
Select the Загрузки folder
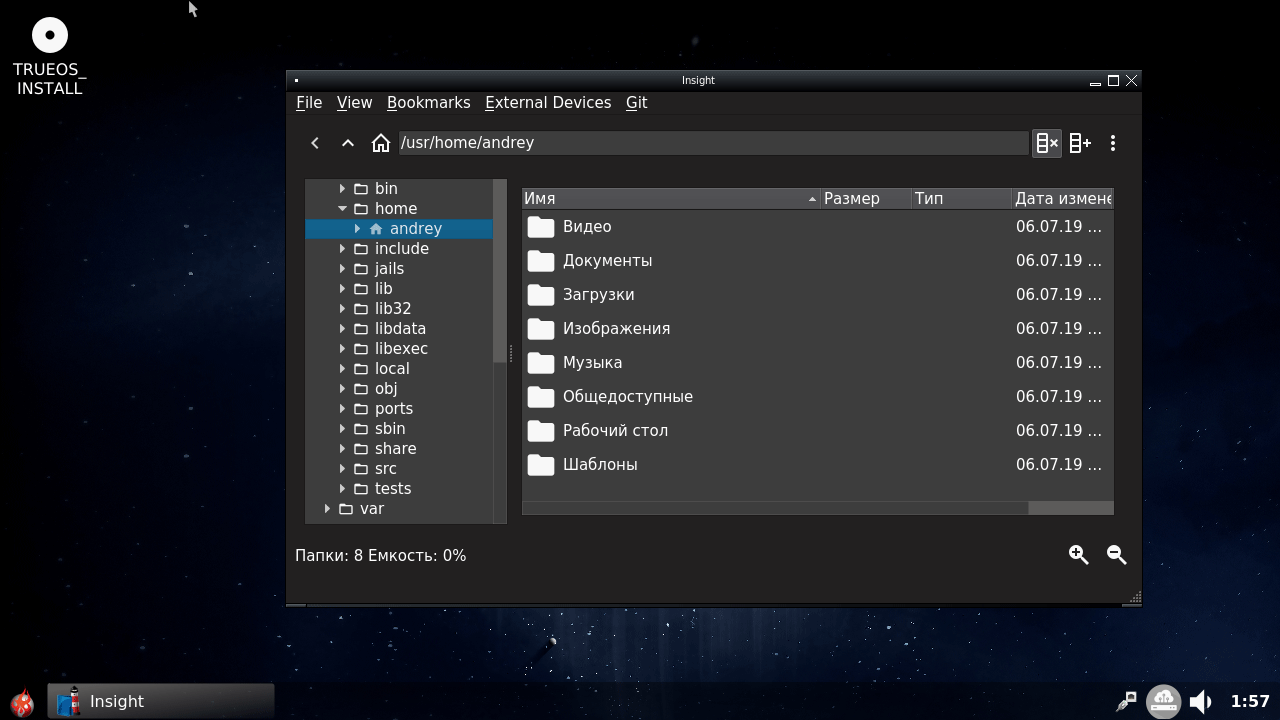point(598,294)
